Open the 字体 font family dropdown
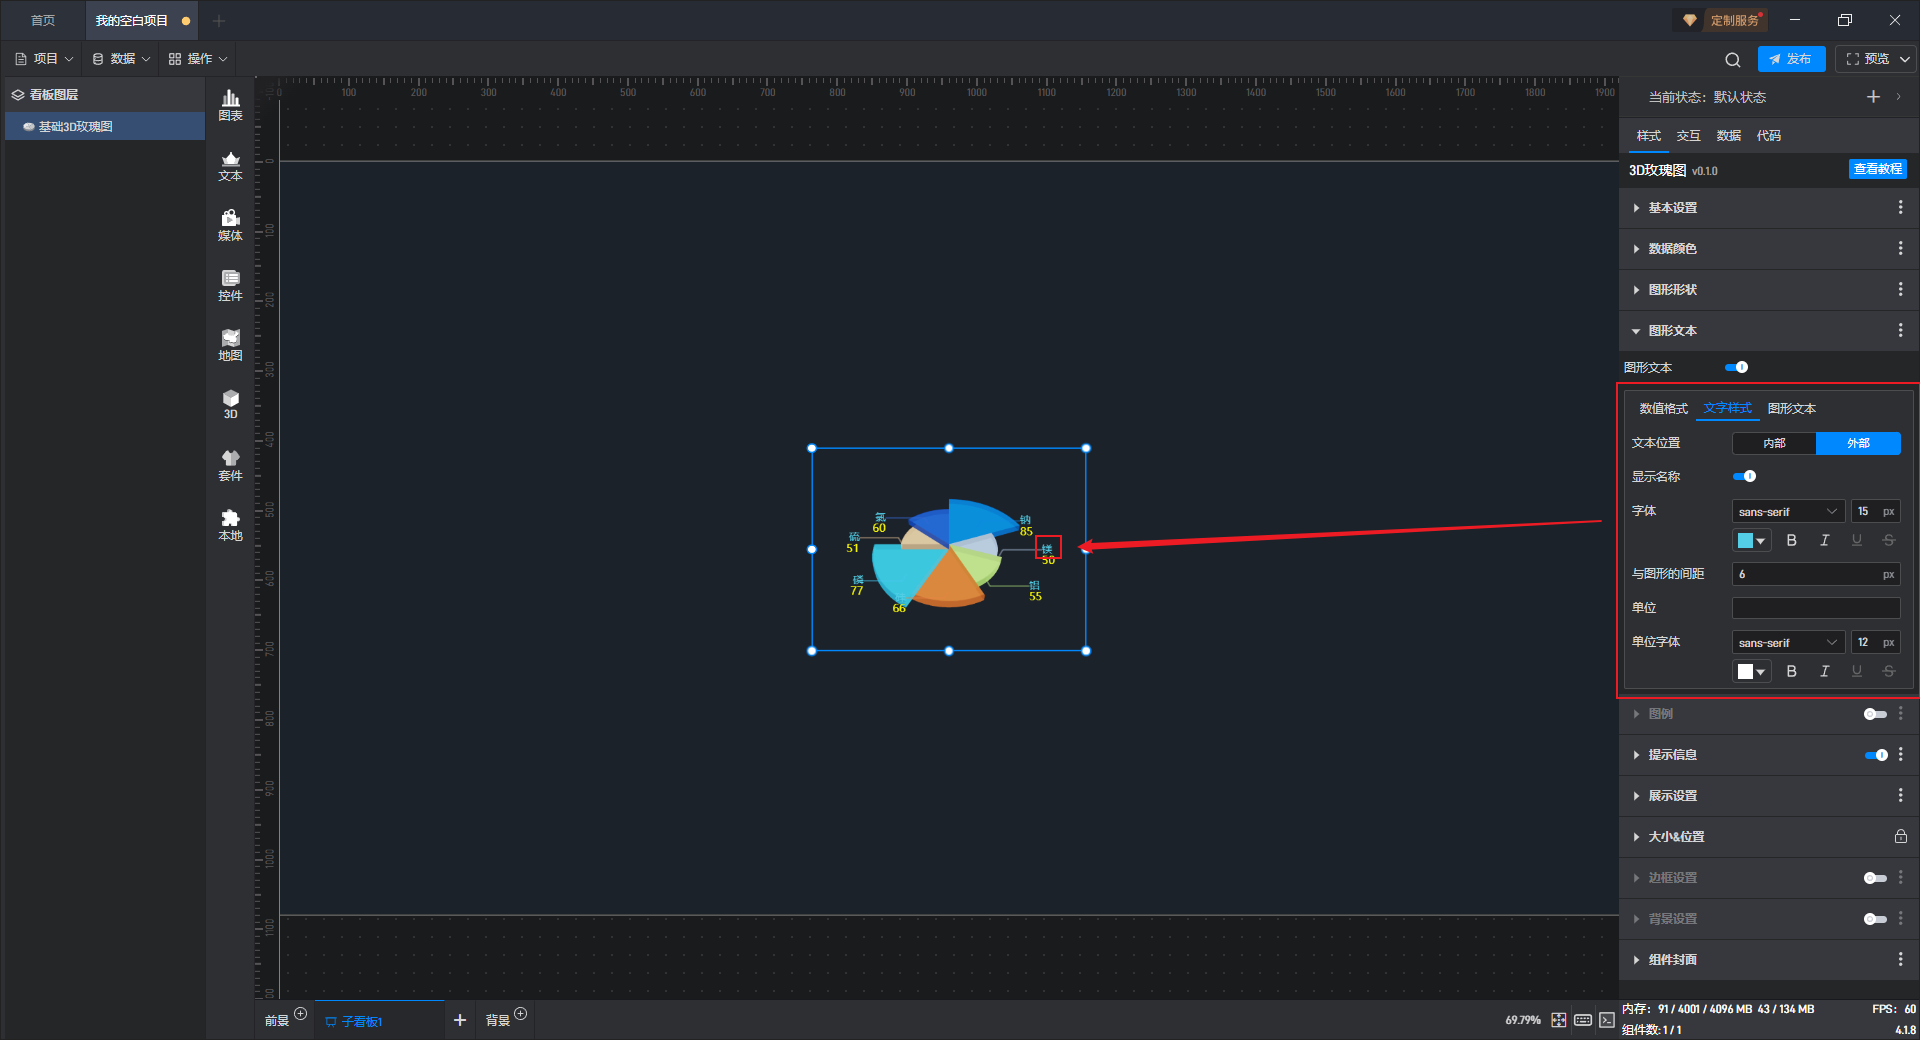1920x1040 pixels. 1788,511
